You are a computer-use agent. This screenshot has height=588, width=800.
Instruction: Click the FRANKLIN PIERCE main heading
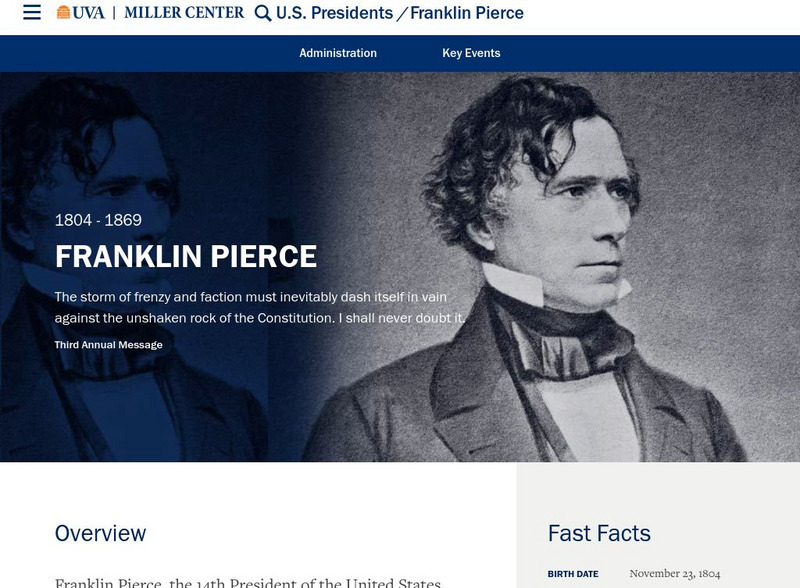click(x=185, y=257)
